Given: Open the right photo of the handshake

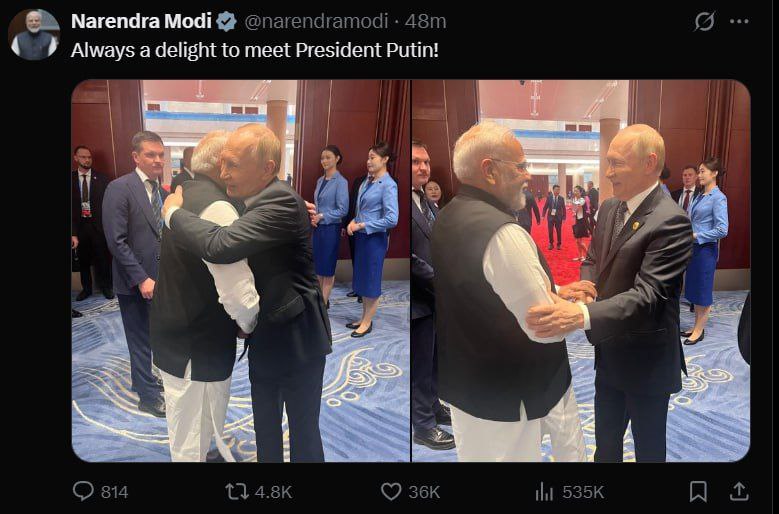Looking at the screenshot, I should (581, 270).
